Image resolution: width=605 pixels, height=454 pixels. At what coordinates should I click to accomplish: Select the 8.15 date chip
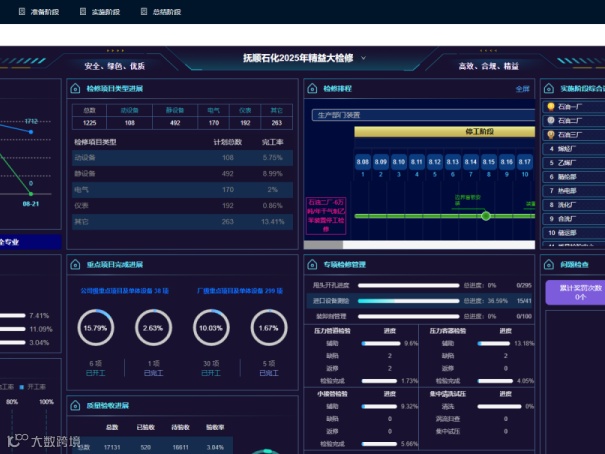coord(489,162)
